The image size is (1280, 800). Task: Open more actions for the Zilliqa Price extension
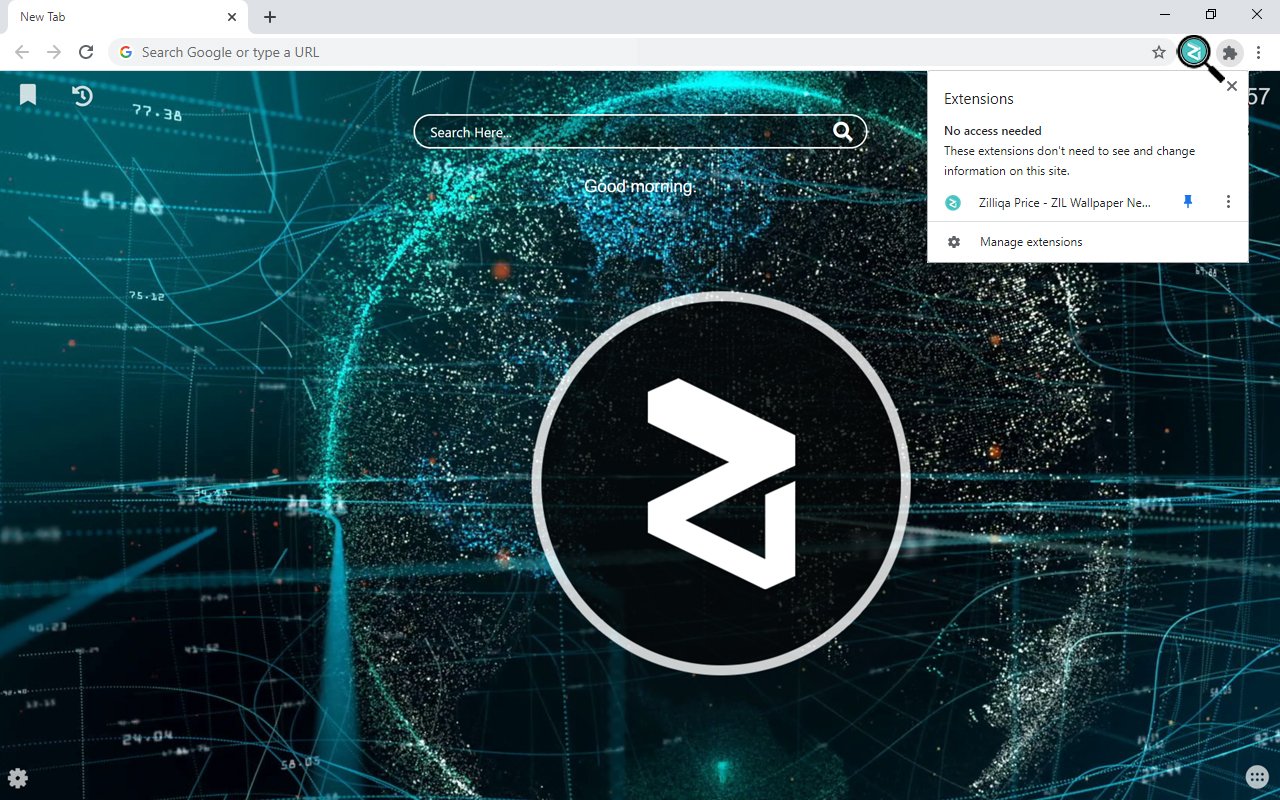click(x=1228, y=202)
